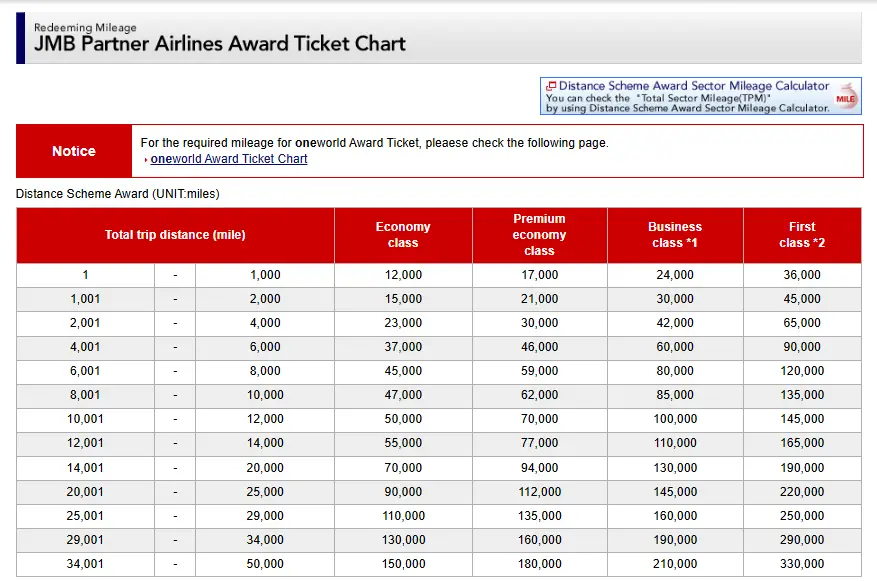Click the JMB Partner Airlines Award Ticket Chart heading
The image size is (877, 581).
(x=220, y=44)
